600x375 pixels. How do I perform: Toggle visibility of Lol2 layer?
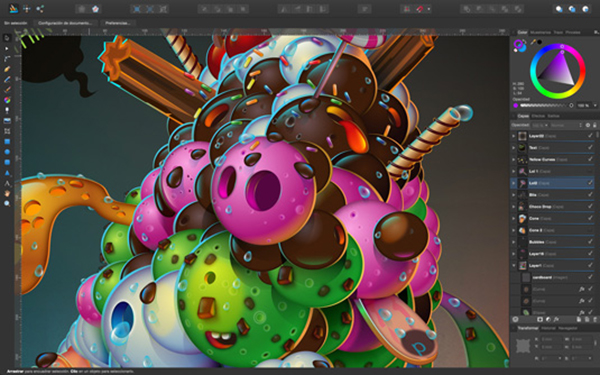pyautogui.click(x=590, y=183)
